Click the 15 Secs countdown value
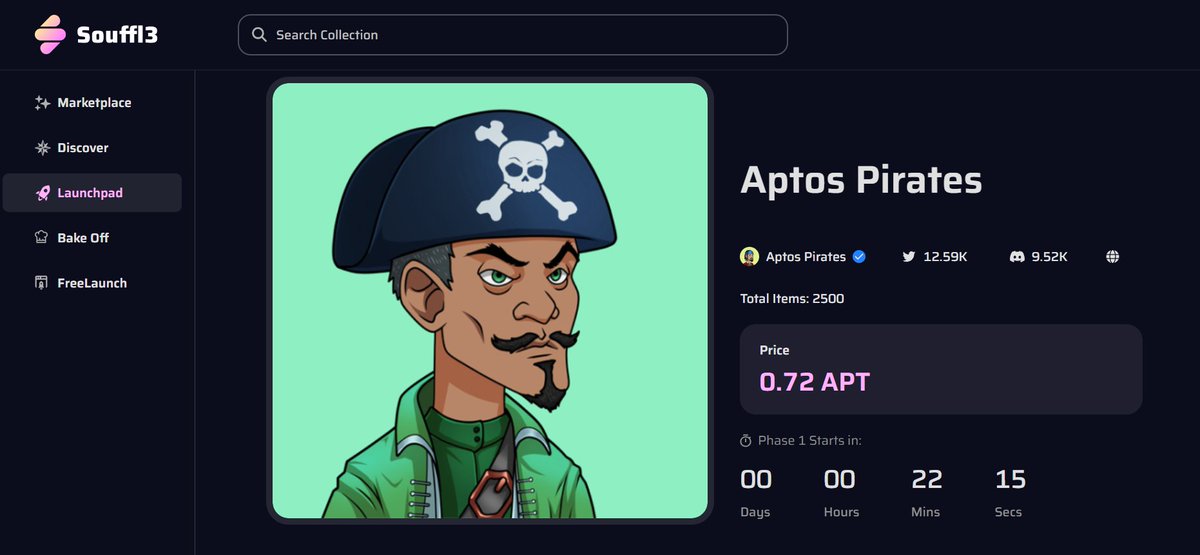The width and height of the screenshot is (1200, 555). pos(1010,480)
